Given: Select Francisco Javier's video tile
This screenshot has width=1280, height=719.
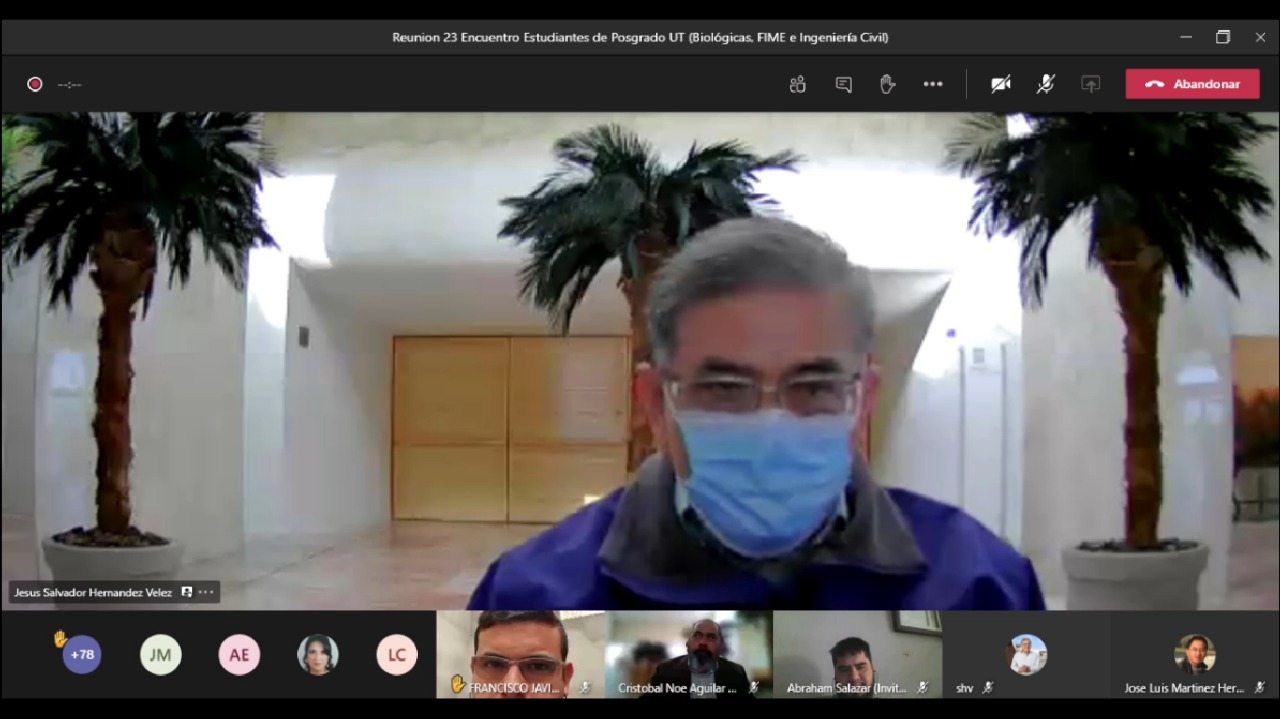Looking at the screenshot, I should coord(520,653).
